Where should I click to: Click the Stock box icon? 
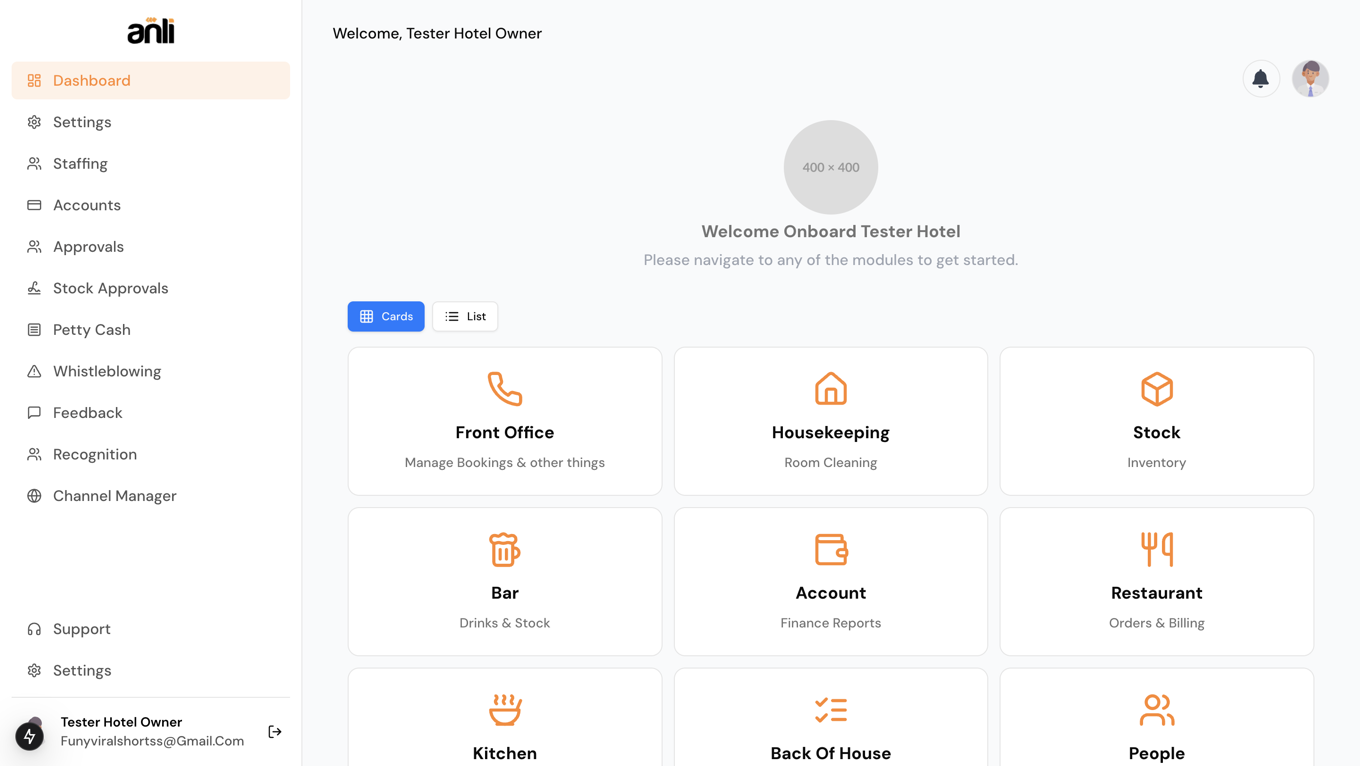(x=1157, y=389)
